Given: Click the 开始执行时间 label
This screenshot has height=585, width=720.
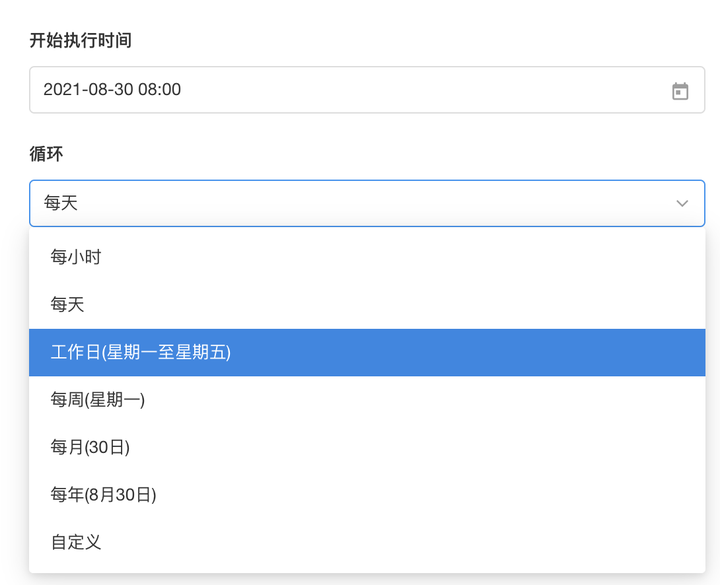Looking at the screenshot, I should tap(81, 41).
